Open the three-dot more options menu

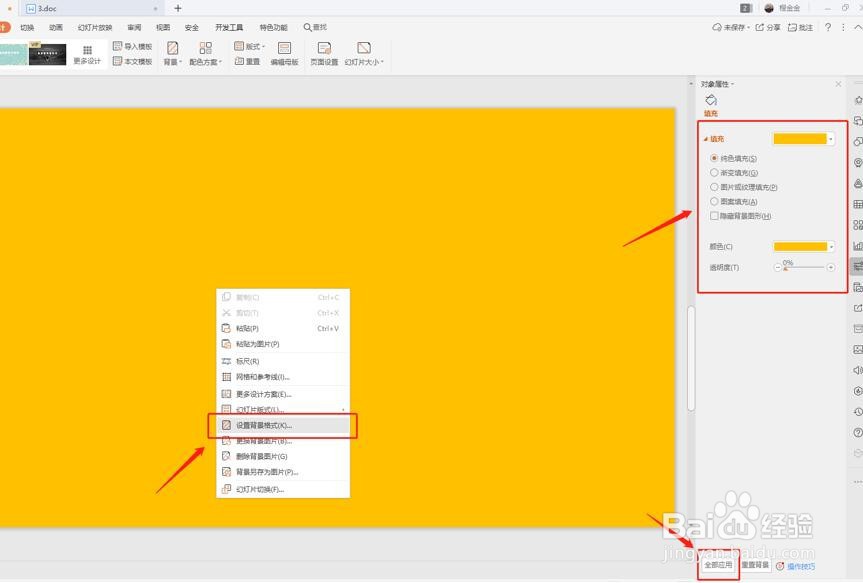[843, 27]
